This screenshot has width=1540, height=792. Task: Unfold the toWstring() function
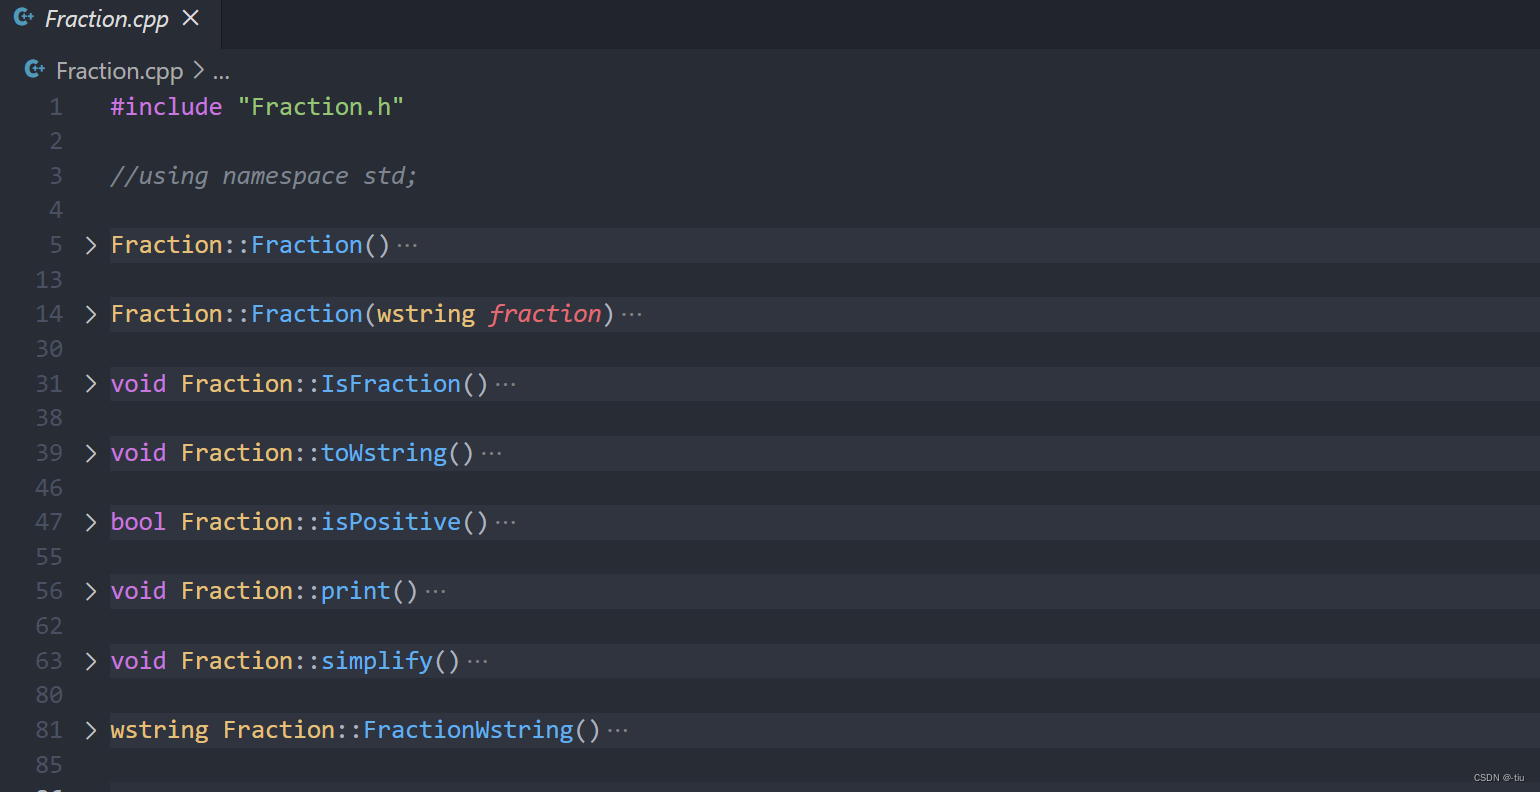(x=91, y=453)
